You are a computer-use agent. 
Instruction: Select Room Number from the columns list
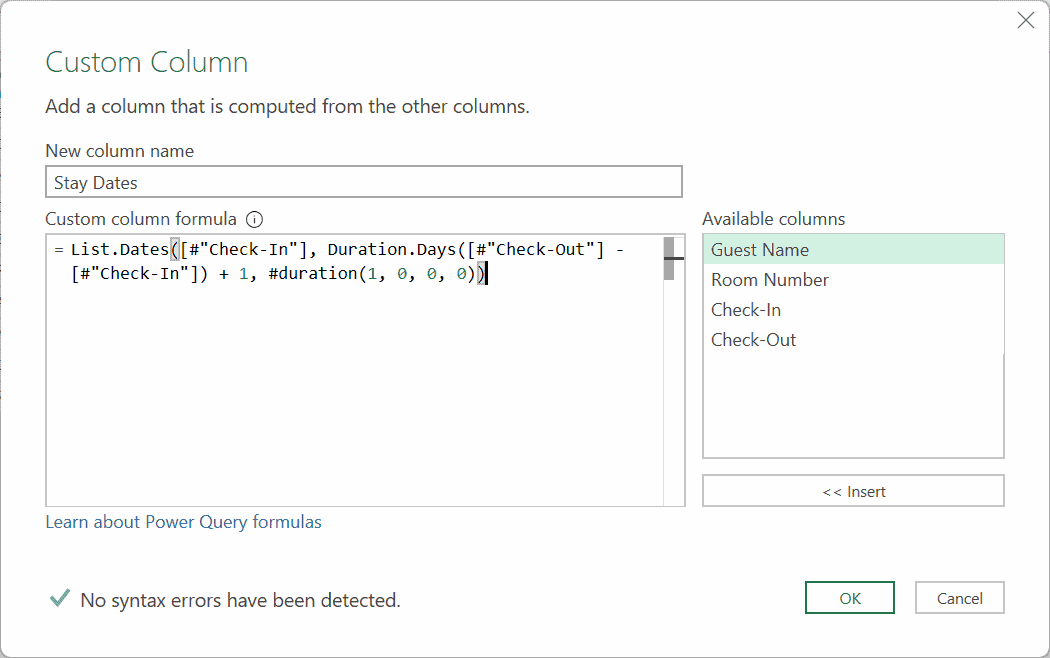pyautogui.click(x=769, y=279)
